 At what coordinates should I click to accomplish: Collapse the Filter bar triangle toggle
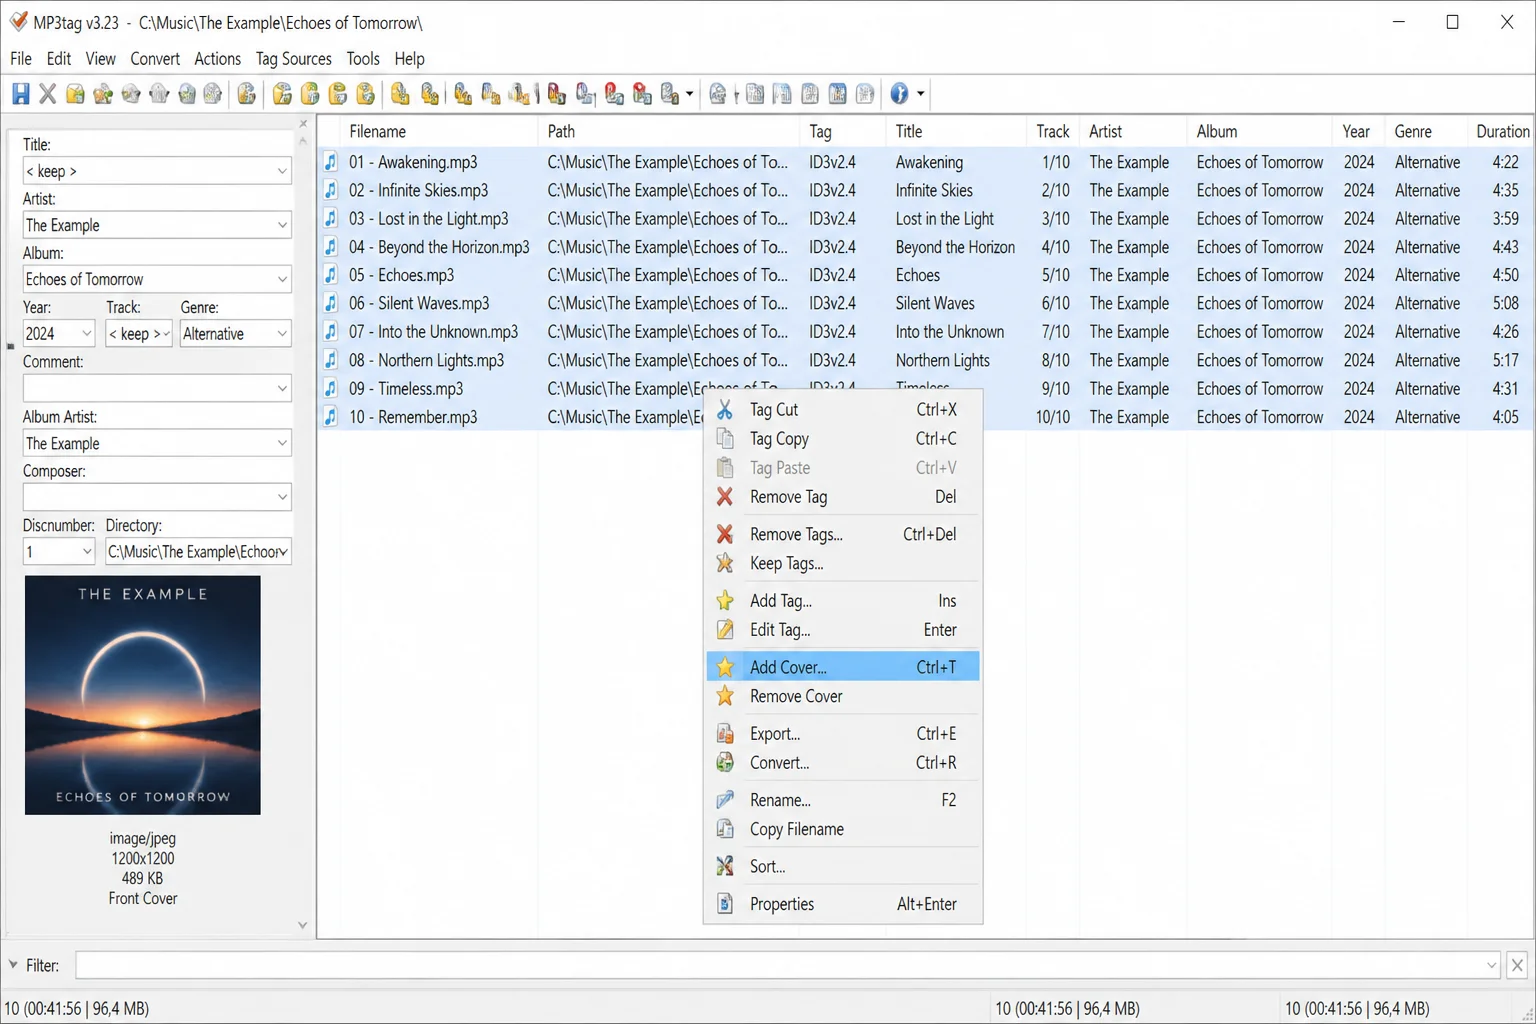point(13,965)
